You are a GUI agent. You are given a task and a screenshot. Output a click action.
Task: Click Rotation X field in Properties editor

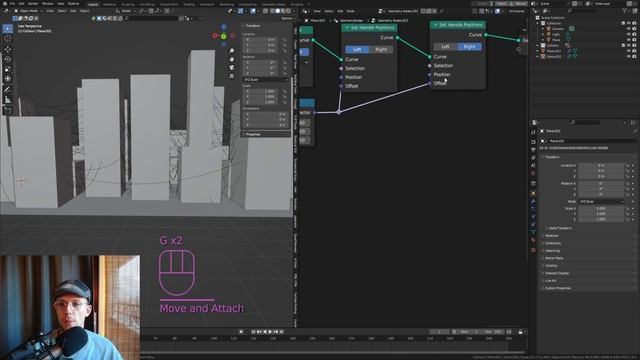click(x=602, y=184)
